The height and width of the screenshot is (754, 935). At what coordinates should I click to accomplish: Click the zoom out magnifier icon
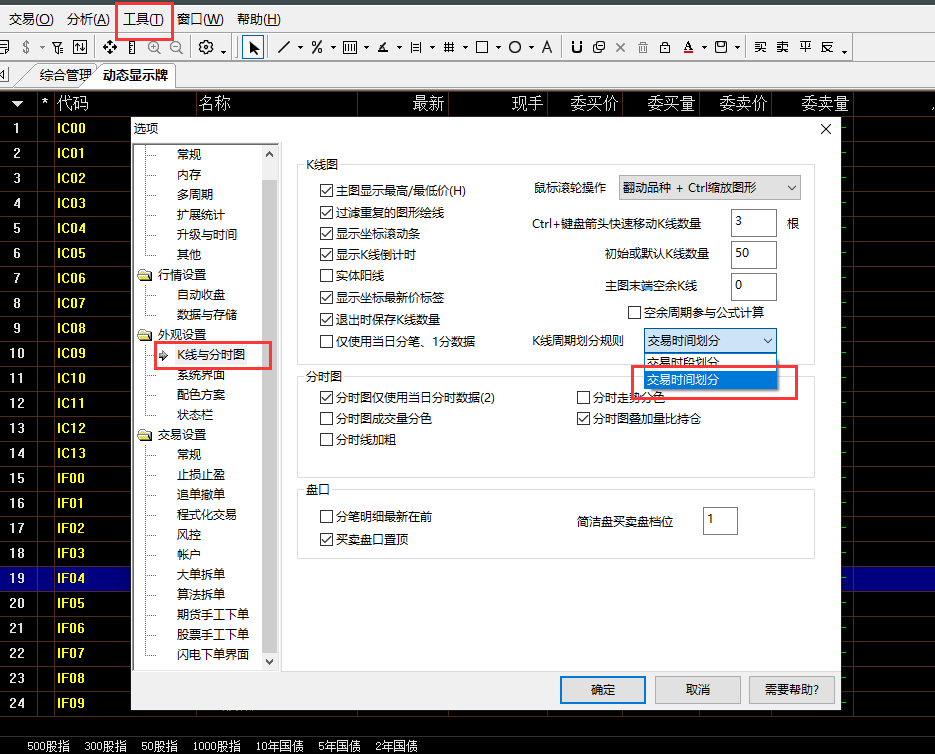(x=176, y=48)
